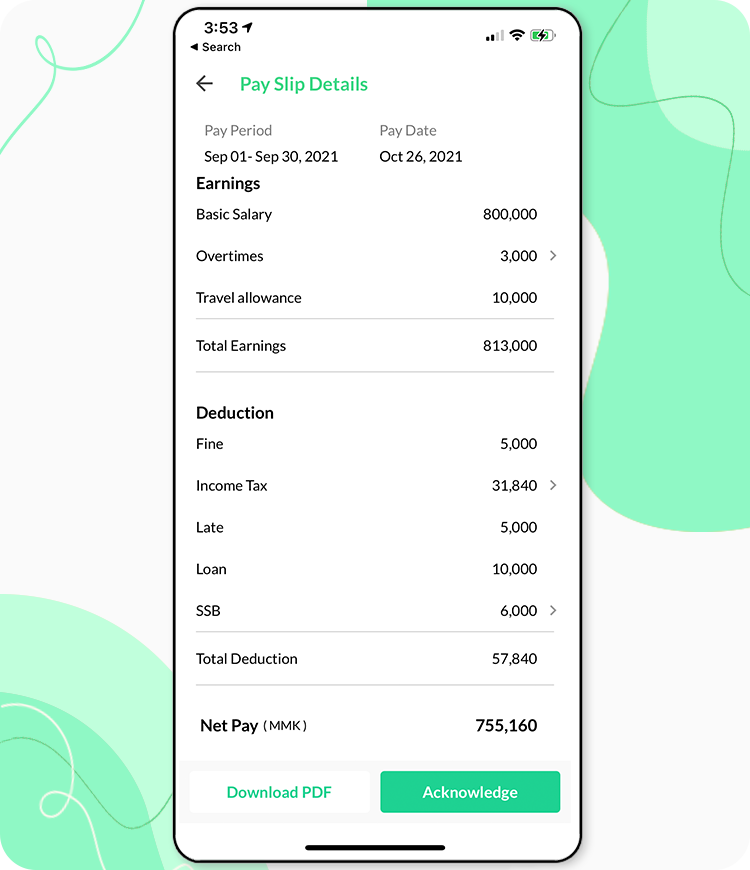Expand the Overtimes details chevron
This screenshot has height=870, width=750.
(553, 256)
